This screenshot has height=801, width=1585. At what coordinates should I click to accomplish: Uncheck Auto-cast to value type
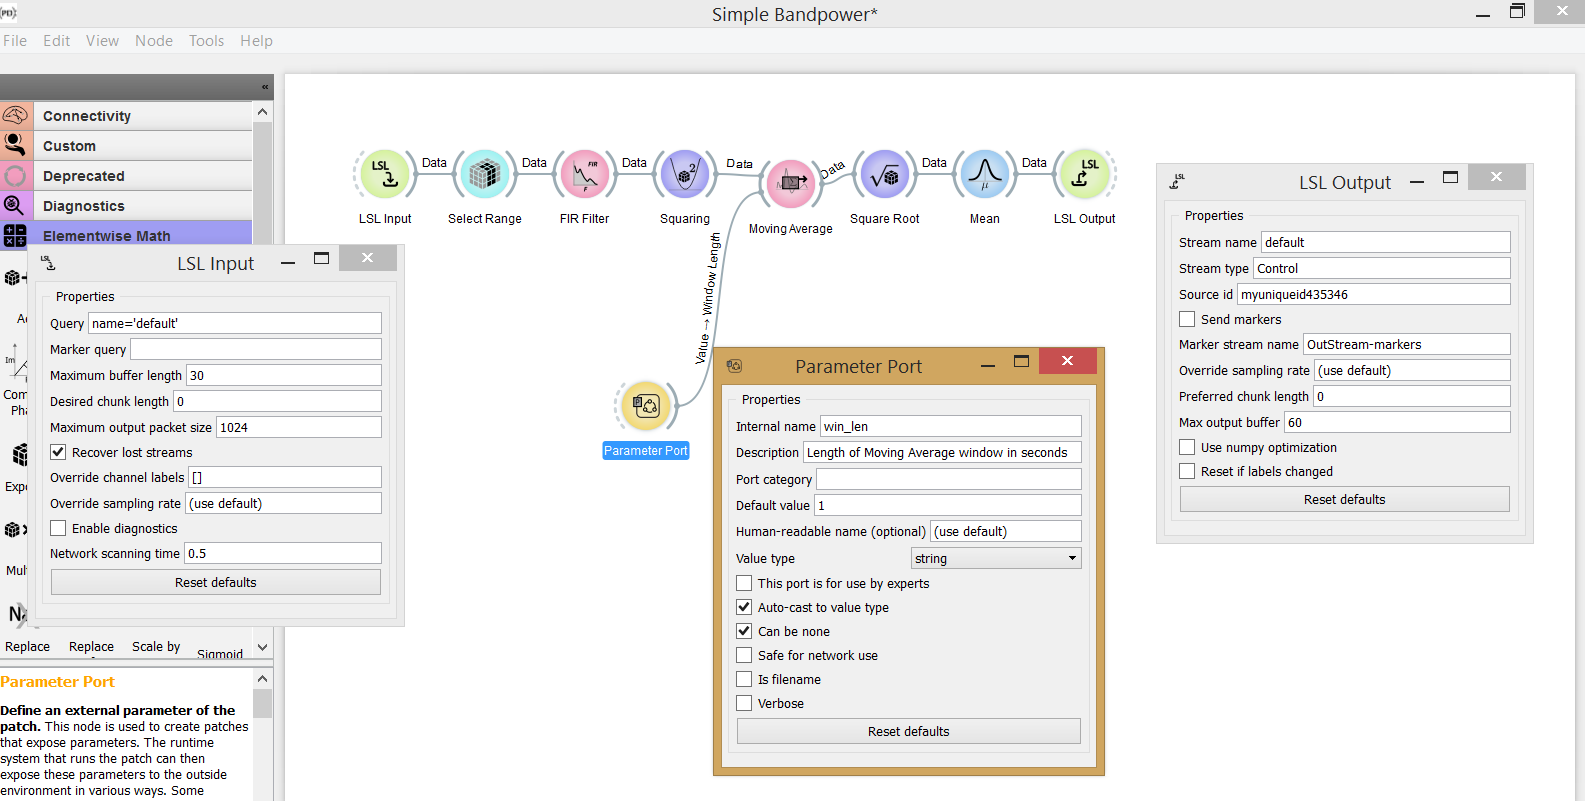[744, 607]
